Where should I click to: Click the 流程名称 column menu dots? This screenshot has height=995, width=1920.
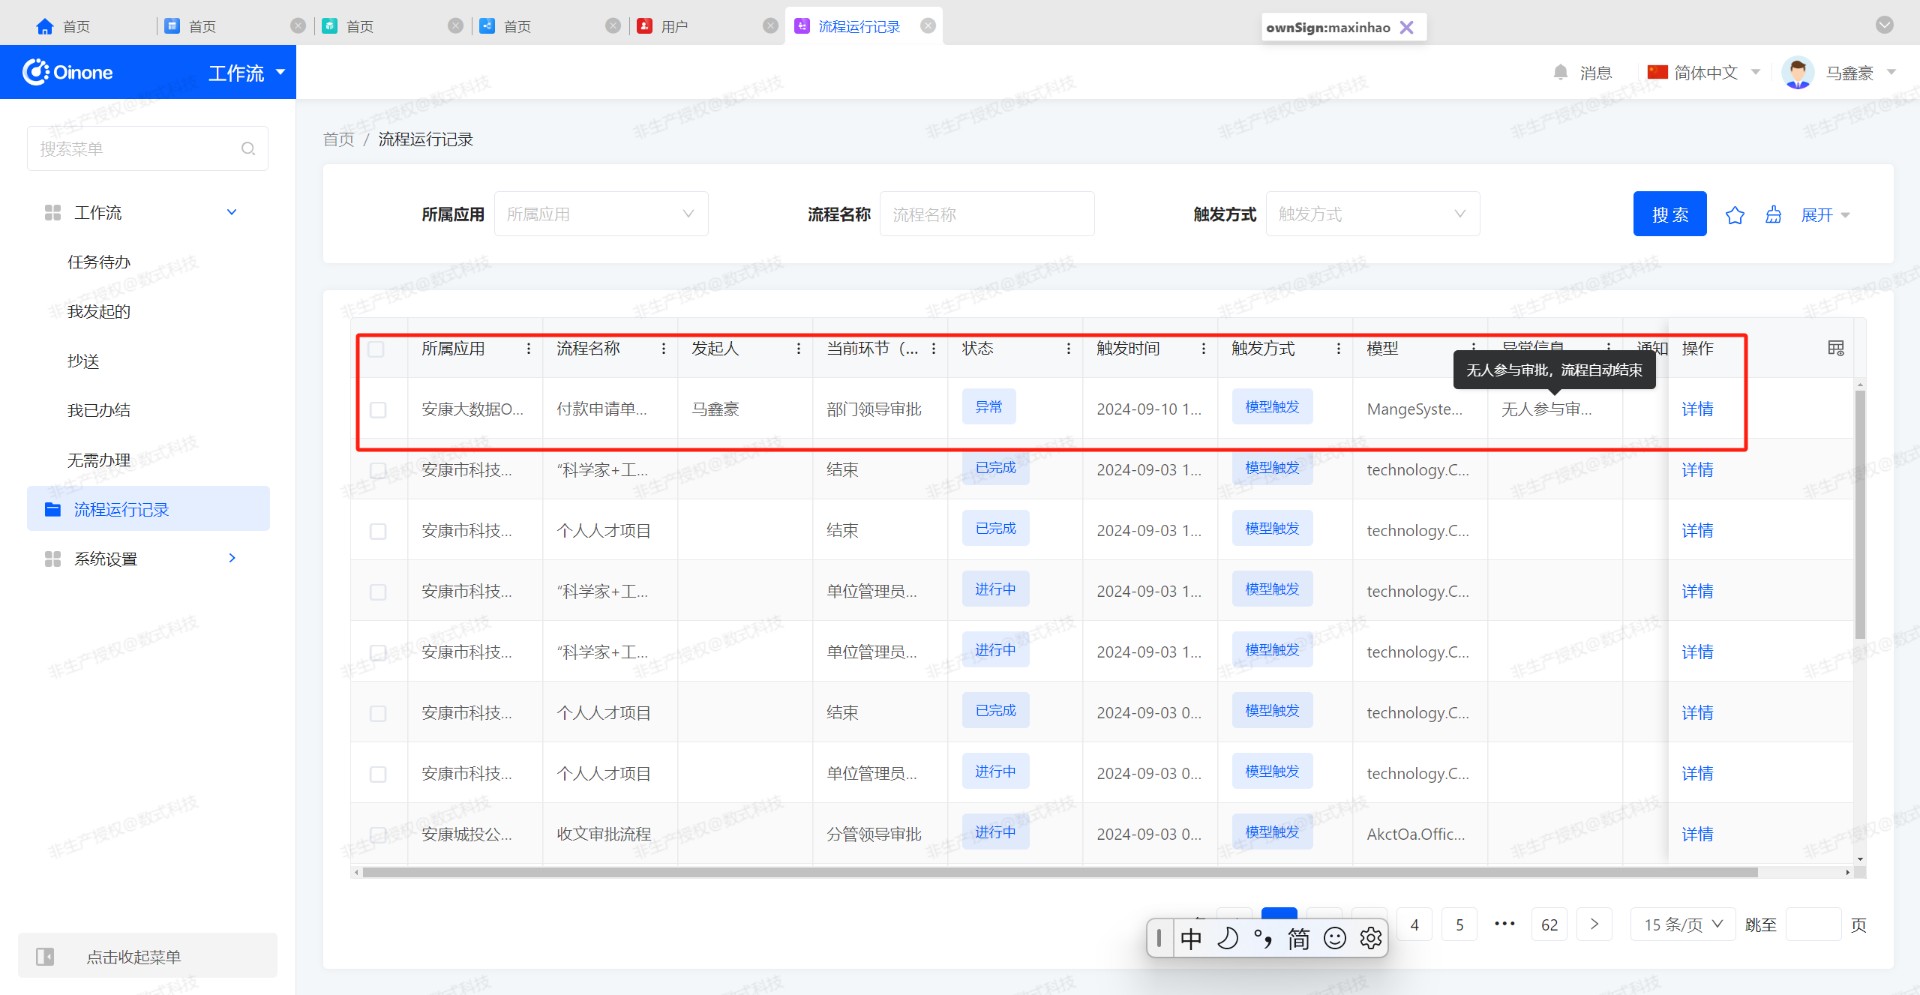coord(664,348)
